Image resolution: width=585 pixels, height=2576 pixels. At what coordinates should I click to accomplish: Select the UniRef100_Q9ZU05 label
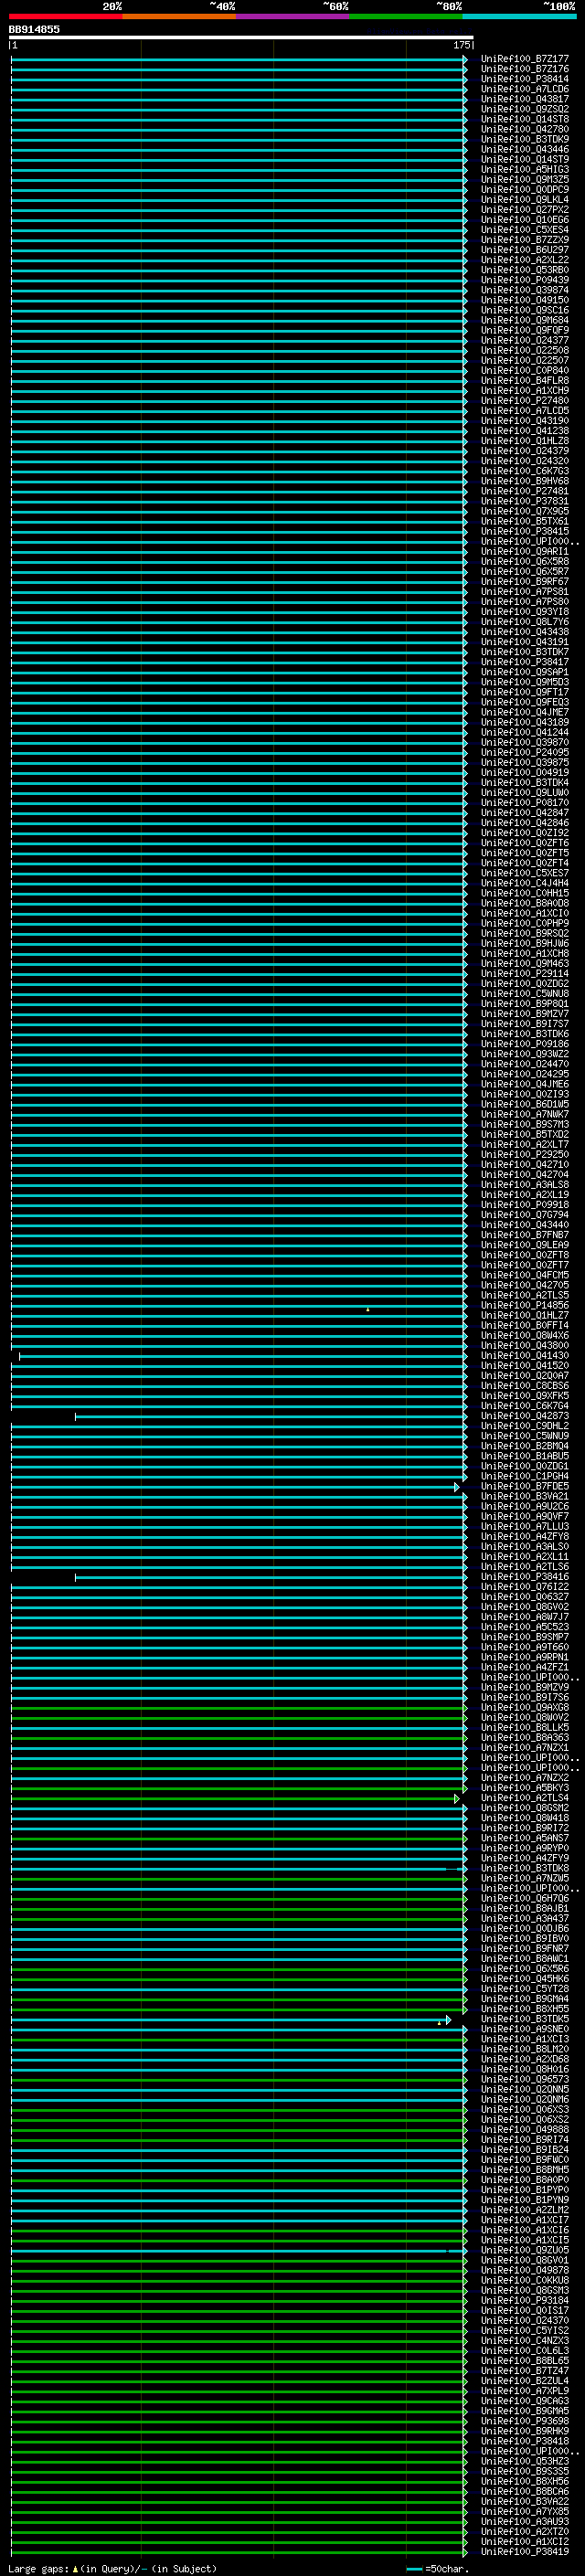pyautogui.click(x=525, y=2250)
